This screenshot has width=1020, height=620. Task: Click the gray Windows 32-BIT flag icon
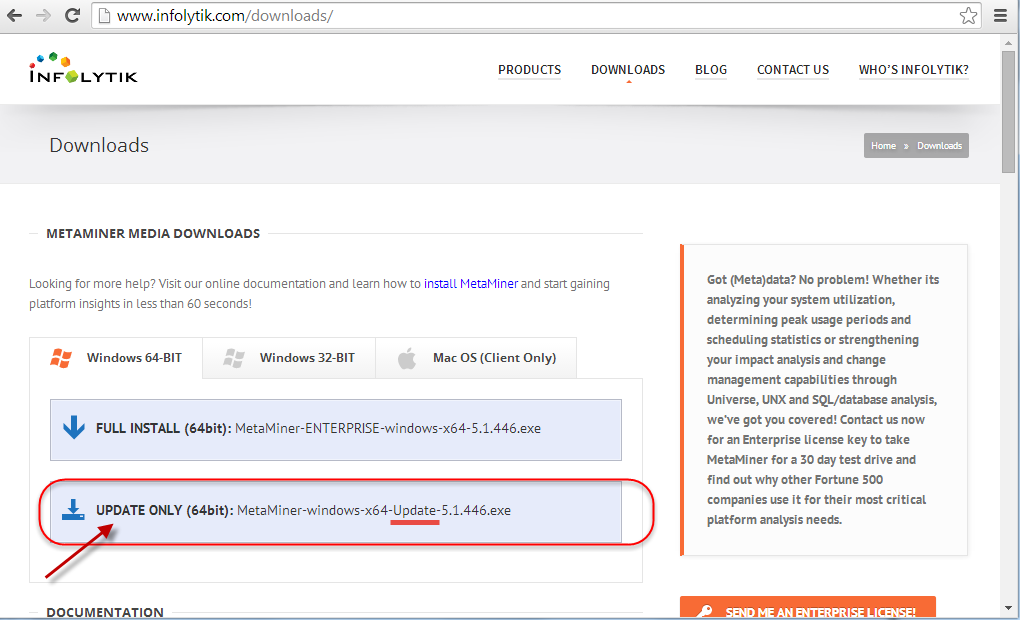point(234,358)
